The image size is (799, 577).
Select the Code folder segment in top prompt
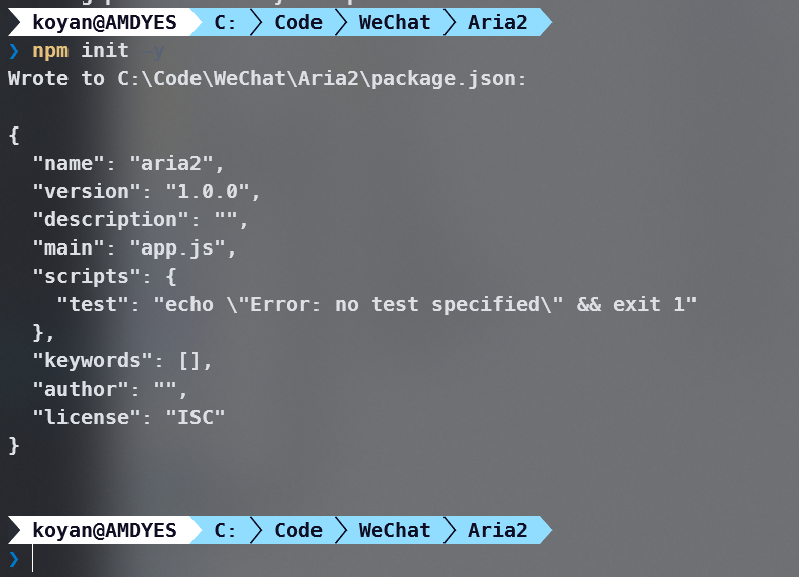299,22
